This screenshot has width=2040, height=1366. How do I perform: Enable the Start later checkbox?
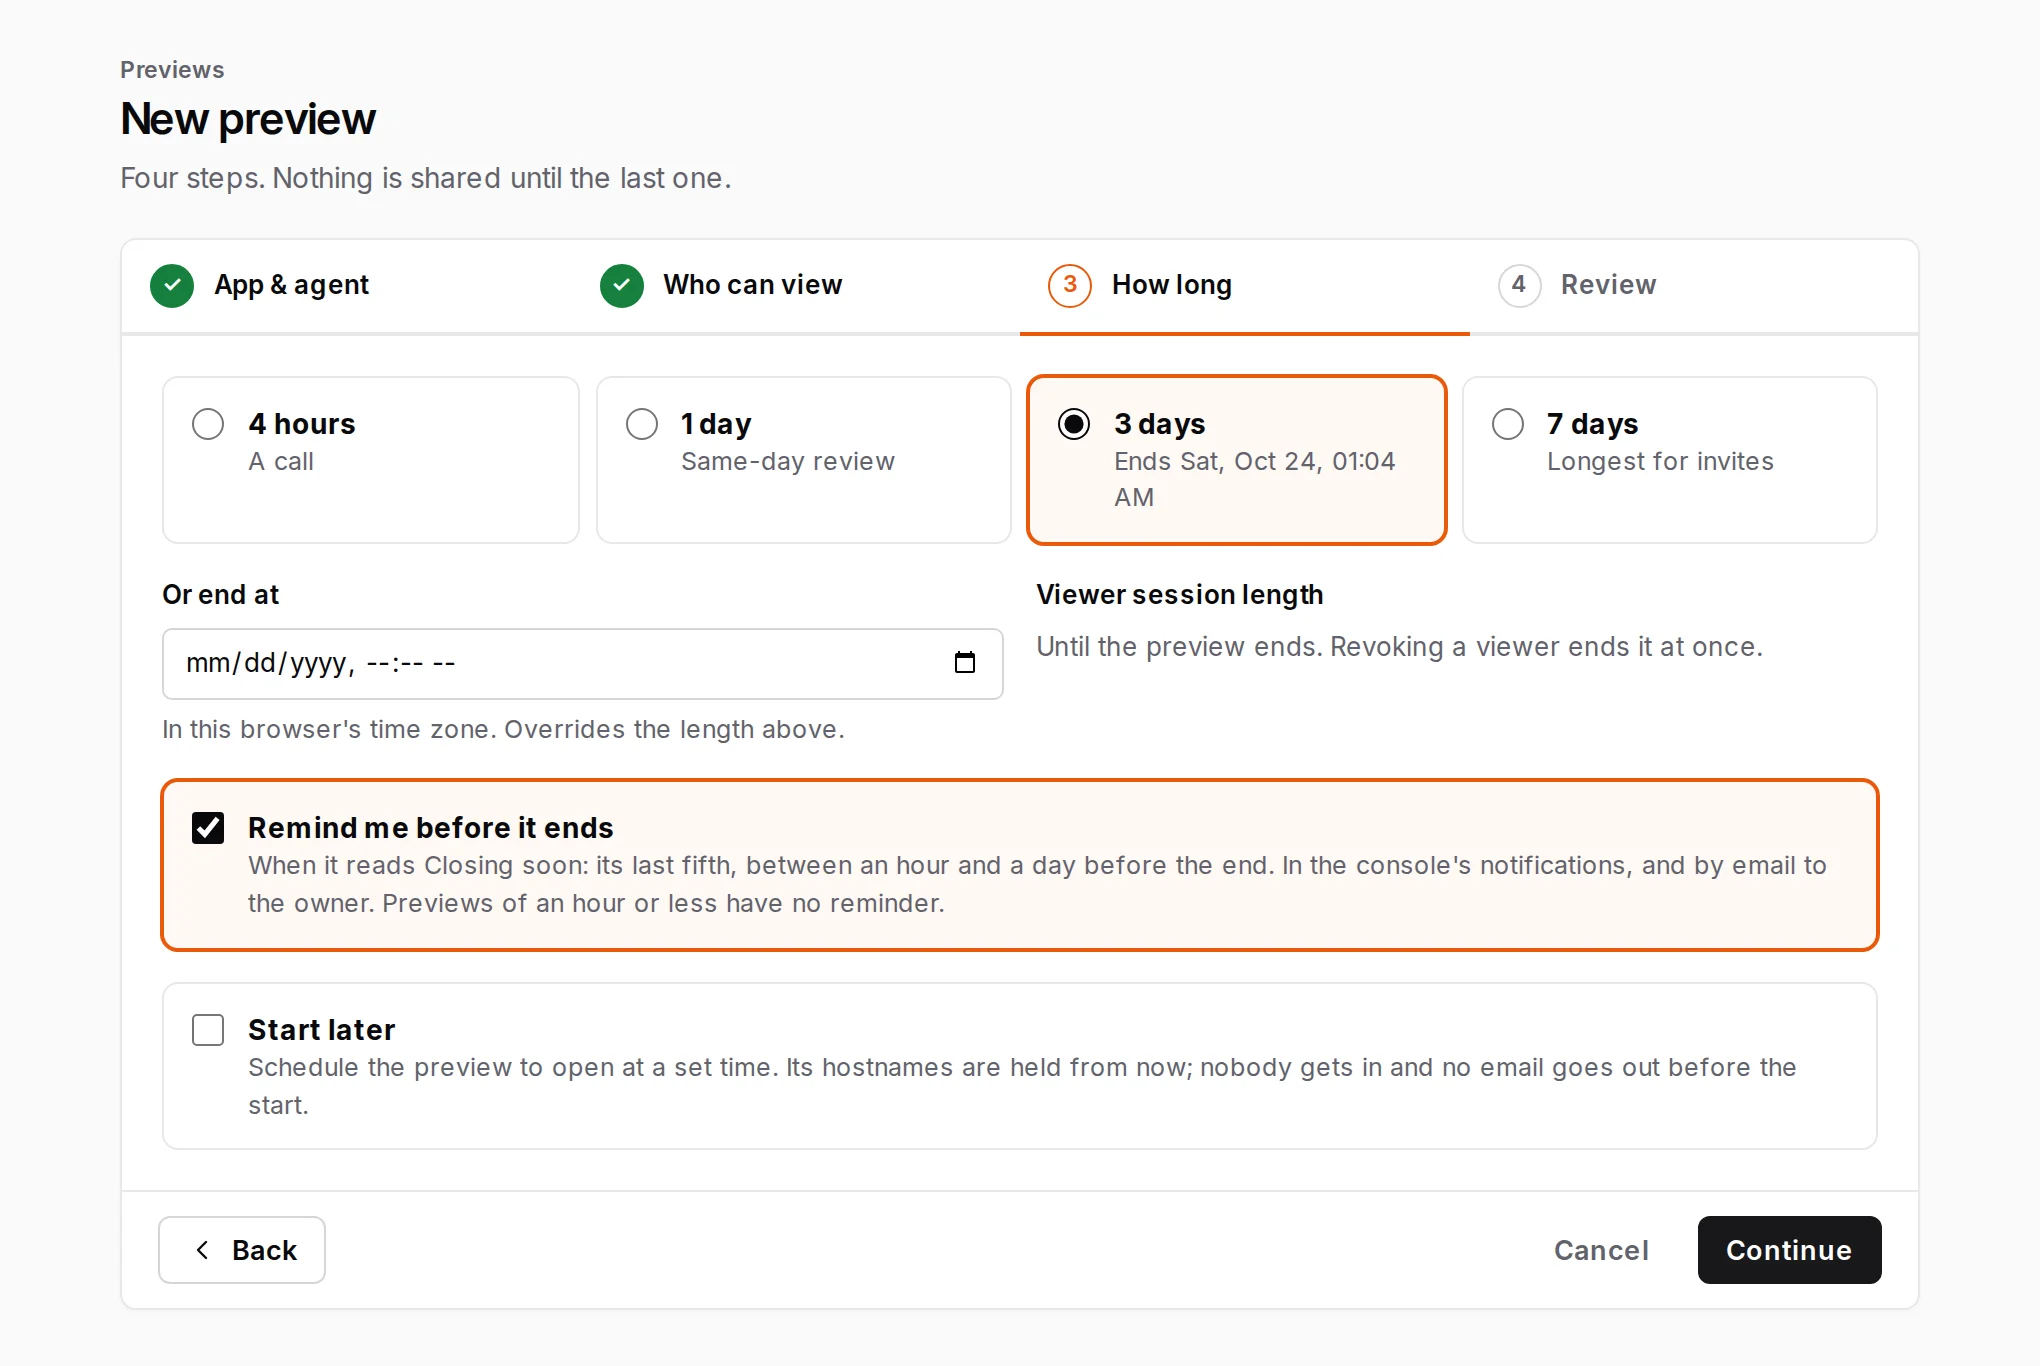(208, 1030)
